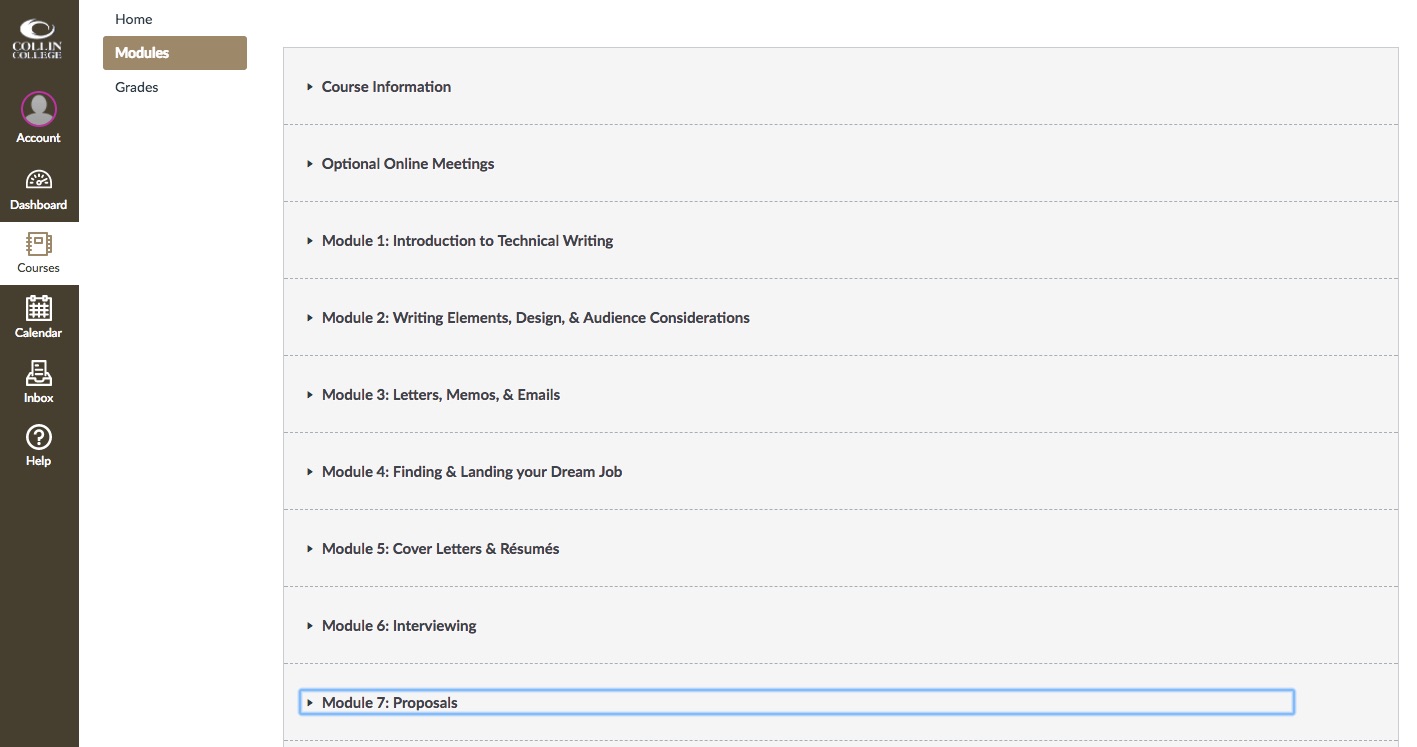Select Home in course navigation
The height and width of the screenshot is (747, 1417).
134,19
